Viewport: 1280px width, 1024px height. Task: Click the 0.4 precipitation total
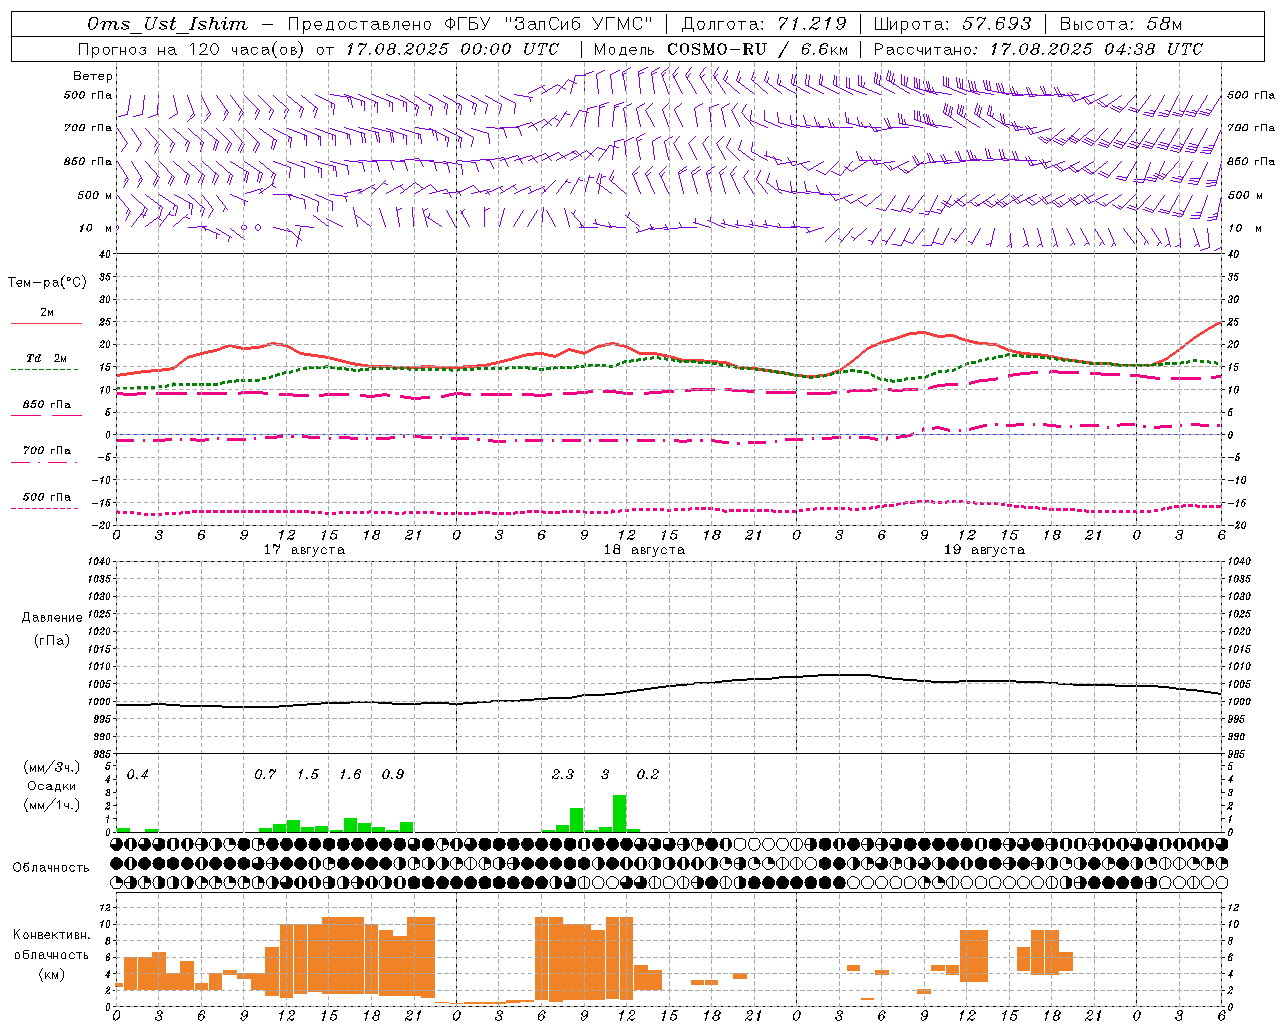point(138,775)
